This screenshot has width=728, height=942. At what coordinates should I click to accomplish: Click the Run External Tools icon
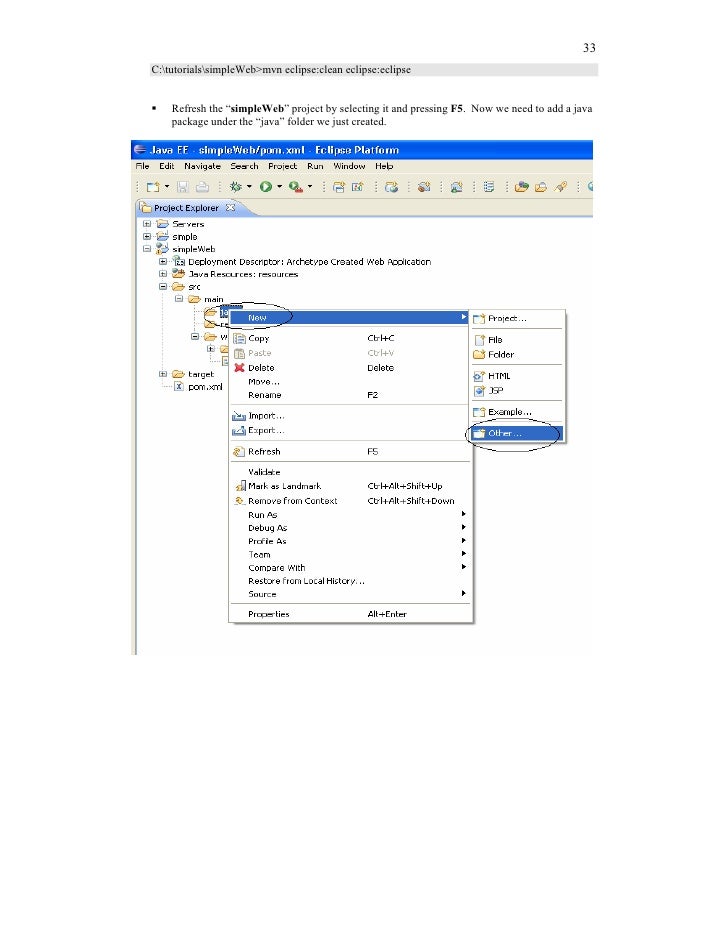(x=296, y=187)
